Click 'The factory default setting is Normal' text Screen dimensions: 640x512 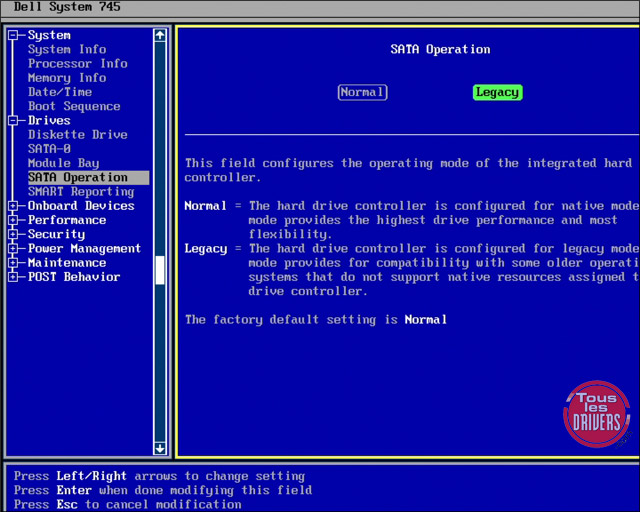tap(316, 320)
